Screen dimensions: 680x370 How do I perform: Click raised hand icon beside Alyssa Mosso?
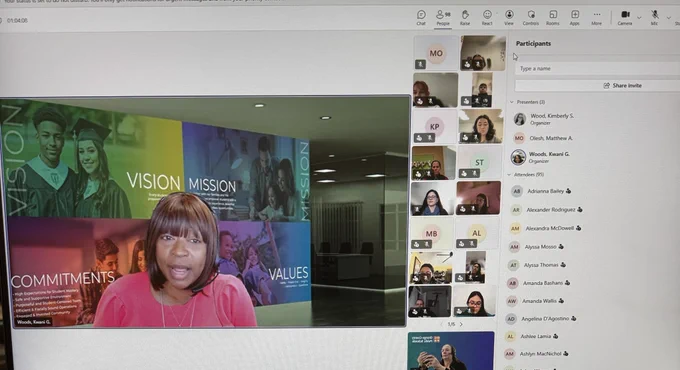click(x=561, y=247)
